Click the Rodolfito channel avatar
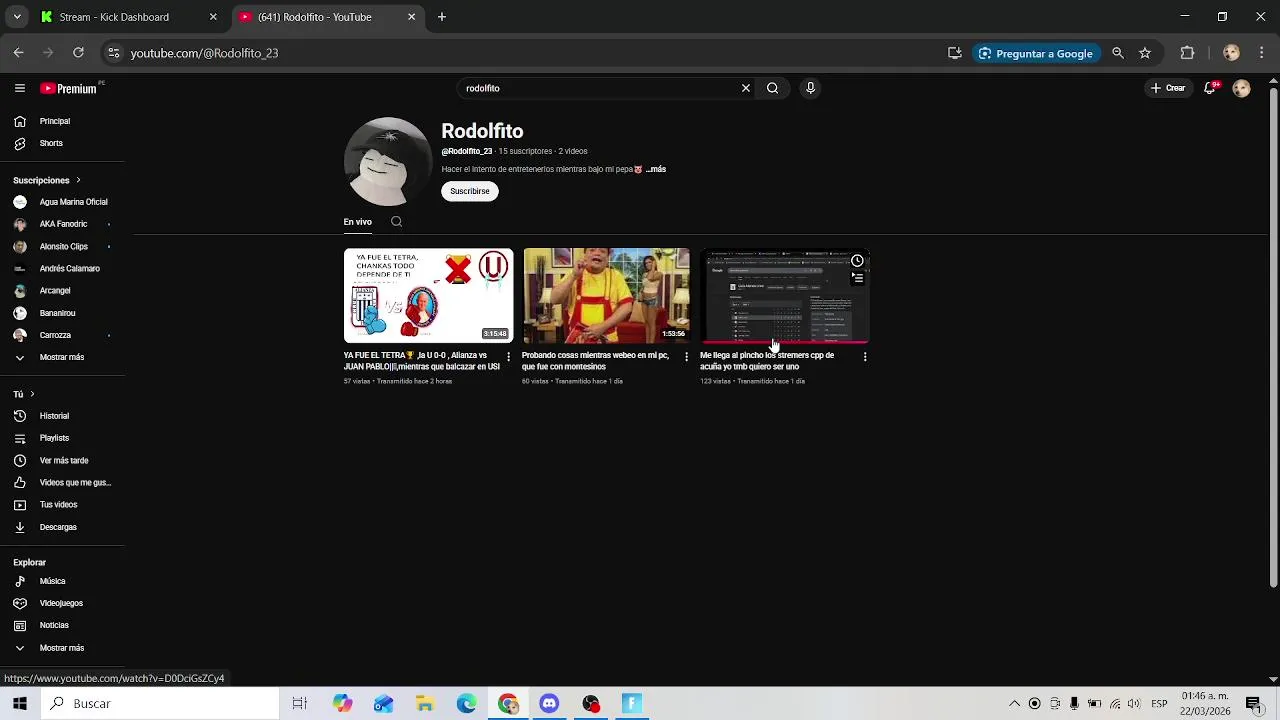Screen dimensions: 1280x720 [x=387, y=162]
